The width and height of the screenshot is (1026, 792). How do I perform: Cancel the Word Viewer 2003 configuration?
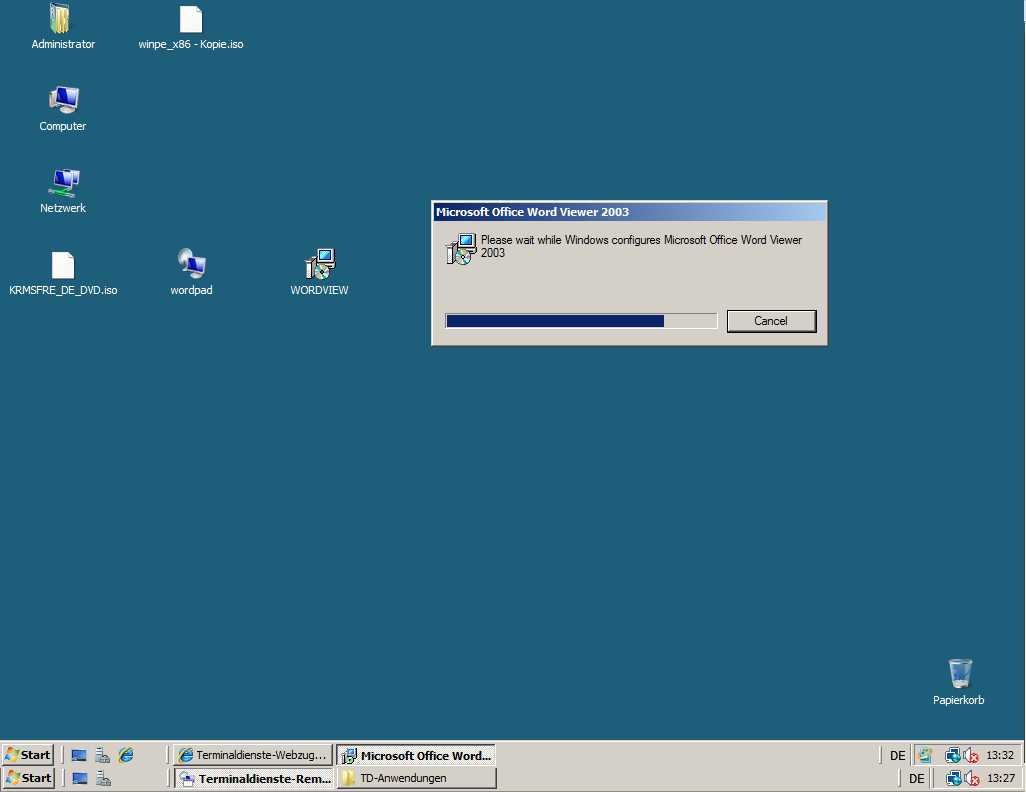click(x=771, y=321)
